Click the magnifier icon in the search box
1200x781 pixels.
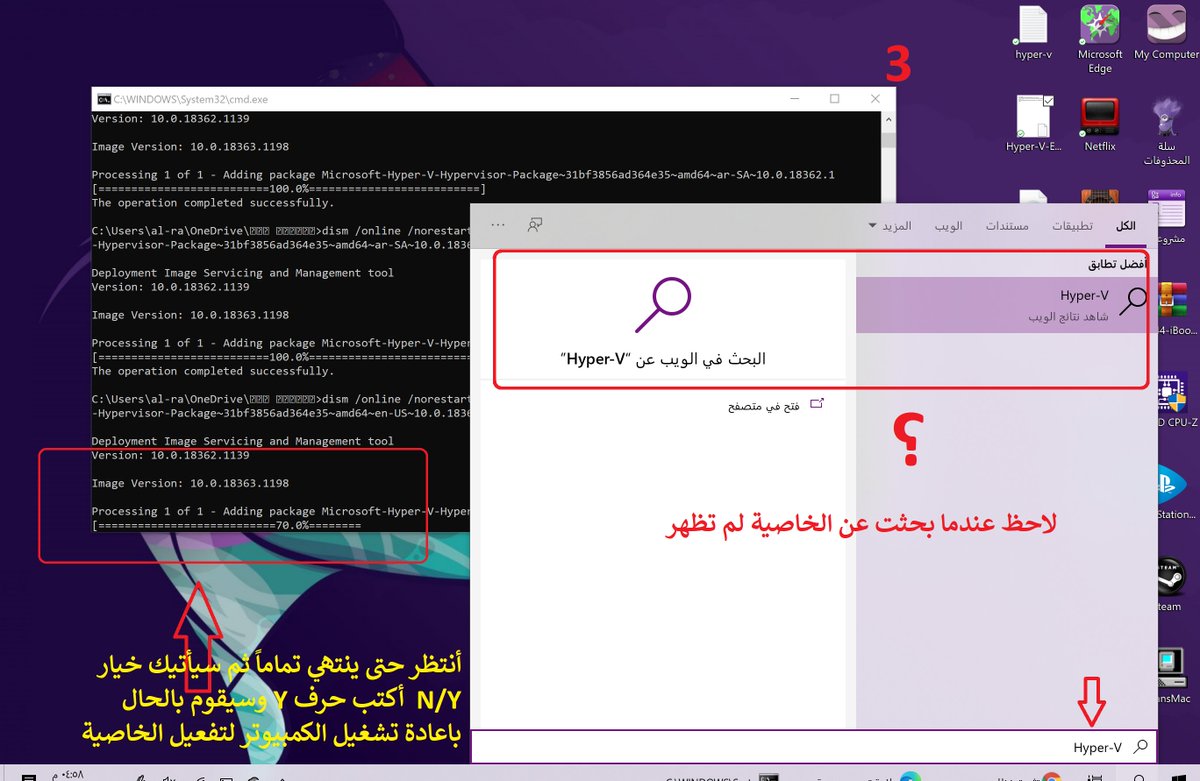(x=1141, y=747)
